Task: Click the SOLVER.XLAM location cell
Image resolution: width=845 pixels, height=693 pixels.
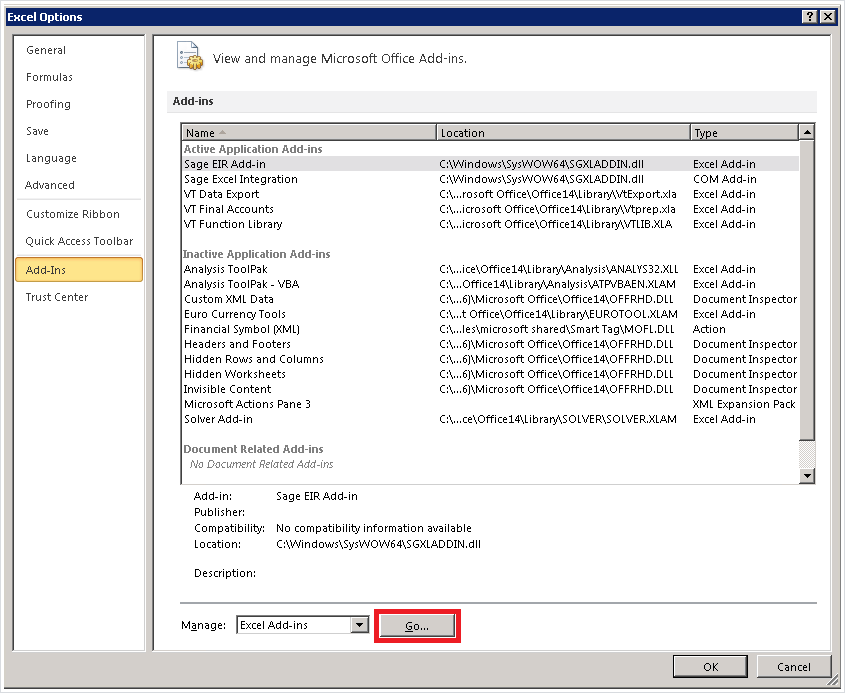Action: (558, 419)
